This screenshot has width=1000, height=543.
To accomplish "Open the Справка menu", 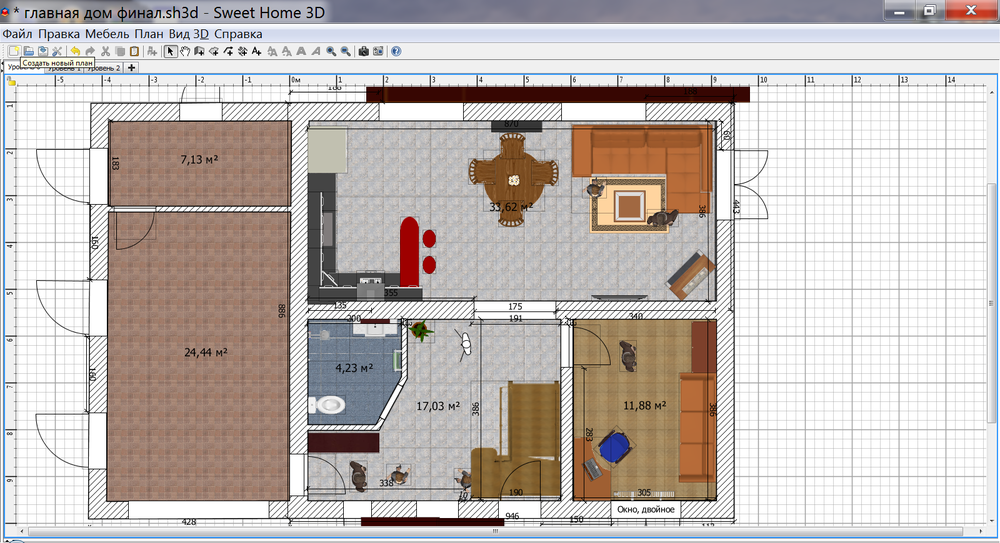I will pyautogui.click(x=238, y=34).
